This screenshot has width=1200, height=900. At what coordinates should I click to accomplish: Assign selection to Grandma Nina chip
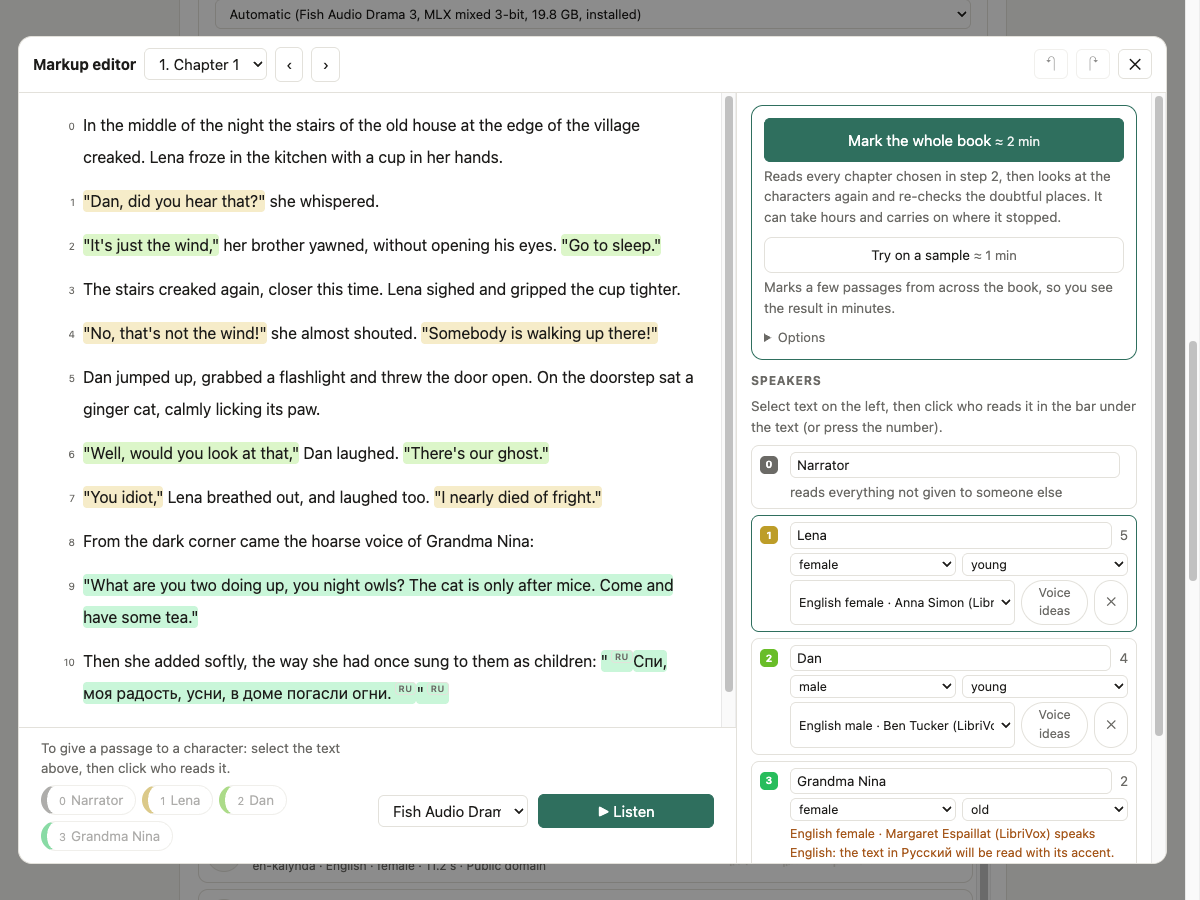[x=108, y=836]
